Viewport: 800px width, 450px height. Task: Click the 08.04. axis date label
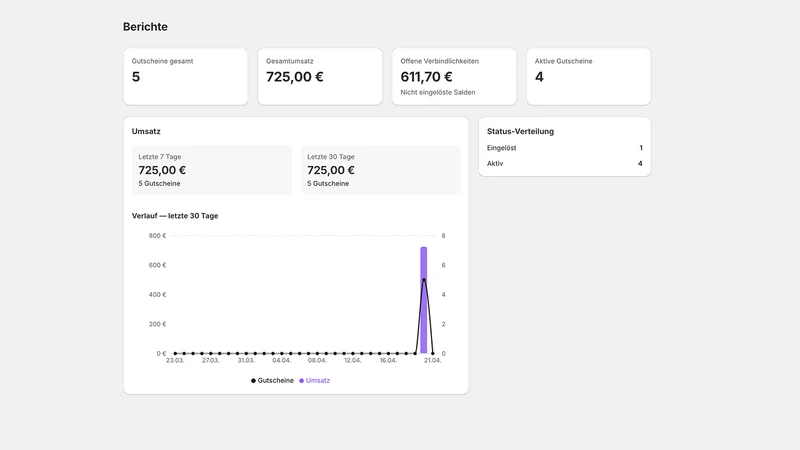(317, 360)
